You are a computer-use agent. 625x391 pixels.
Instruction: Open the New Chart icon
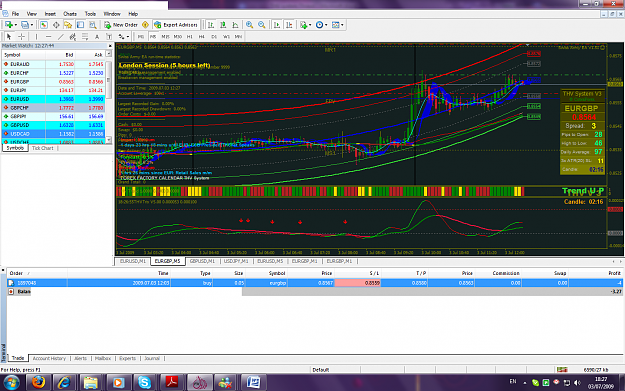8,25
